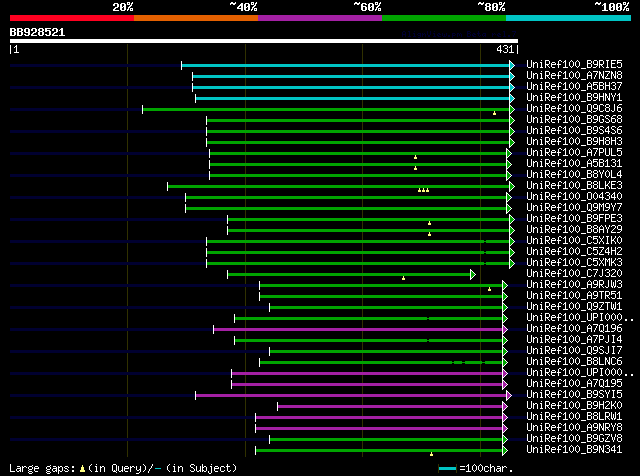
Task: Open the UniRef100_A7NZN8 hit label
Action: click(574, 76)
